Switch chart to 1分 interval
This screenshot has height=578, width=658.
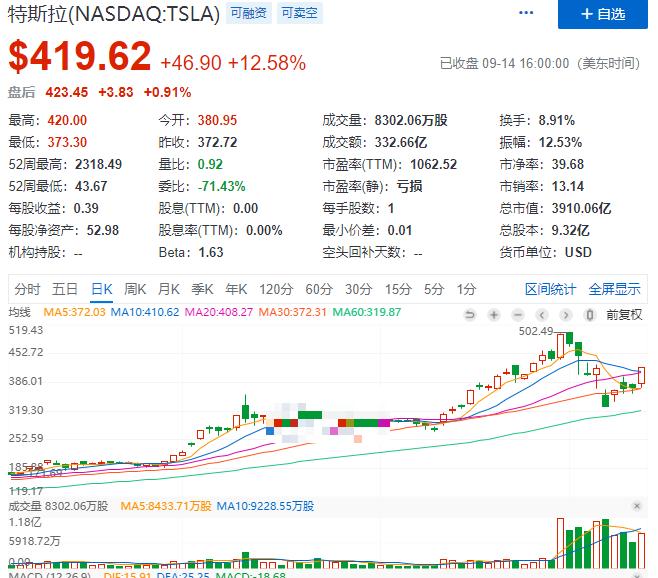click(x=467, y=289)
